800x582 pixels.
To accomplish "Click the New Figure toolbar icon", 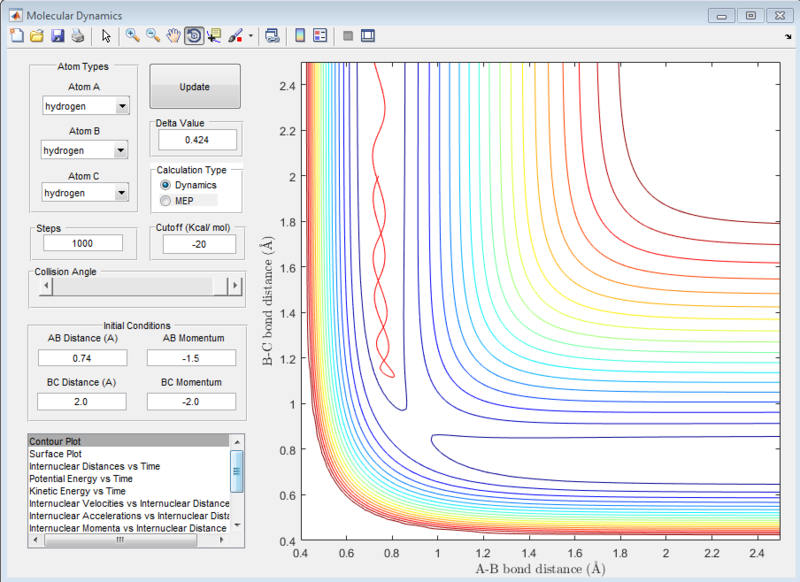I will 16,36.
